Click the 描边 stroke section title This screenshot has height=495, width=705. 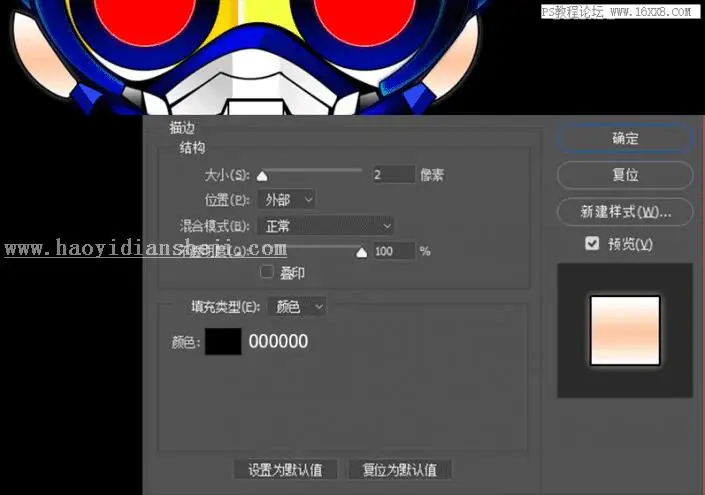point(182,128)
